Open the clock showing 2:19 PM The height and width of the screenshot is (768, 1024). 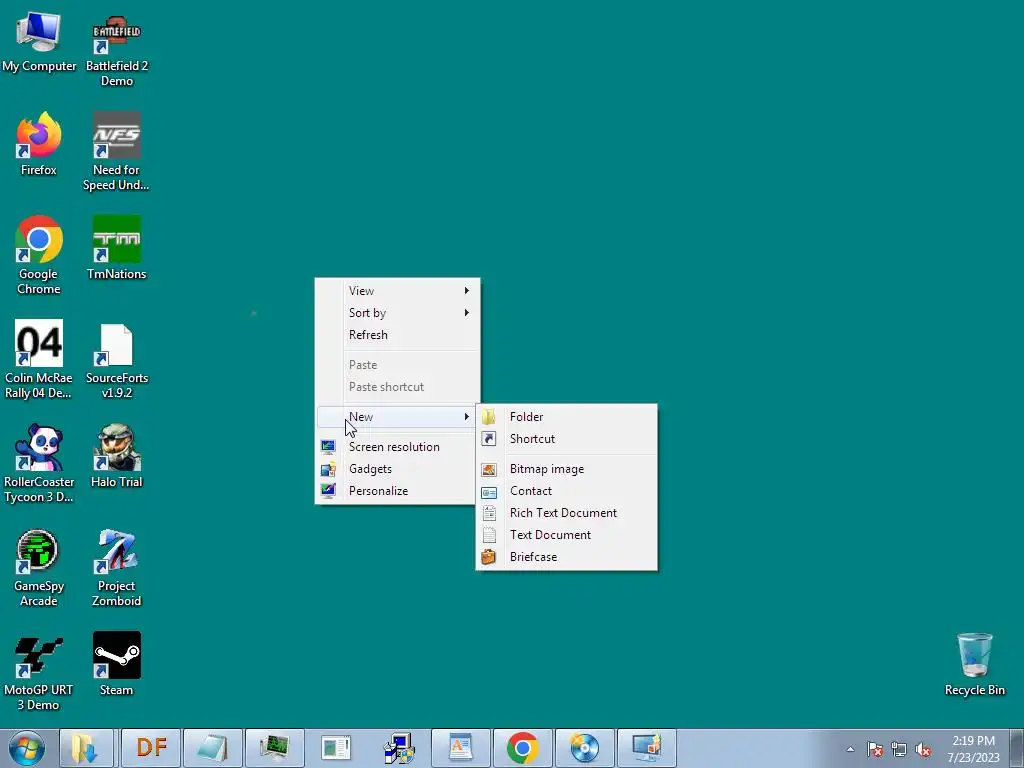point(973,749)
